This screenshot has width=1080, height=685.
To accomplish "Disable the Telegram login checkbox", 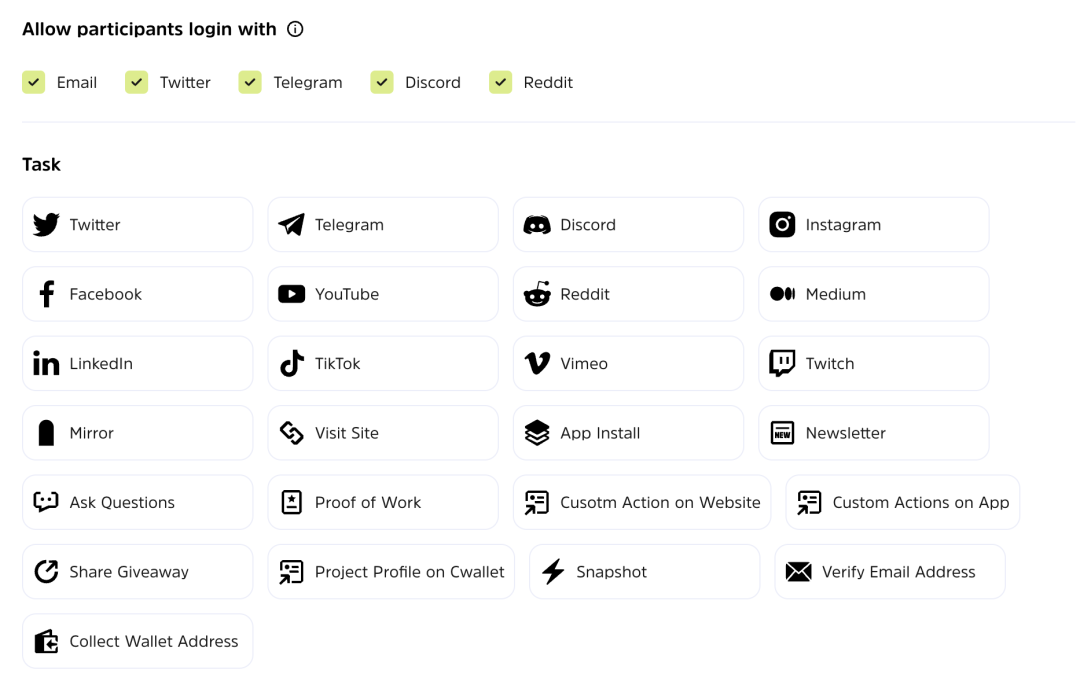I will coord(250,82).
